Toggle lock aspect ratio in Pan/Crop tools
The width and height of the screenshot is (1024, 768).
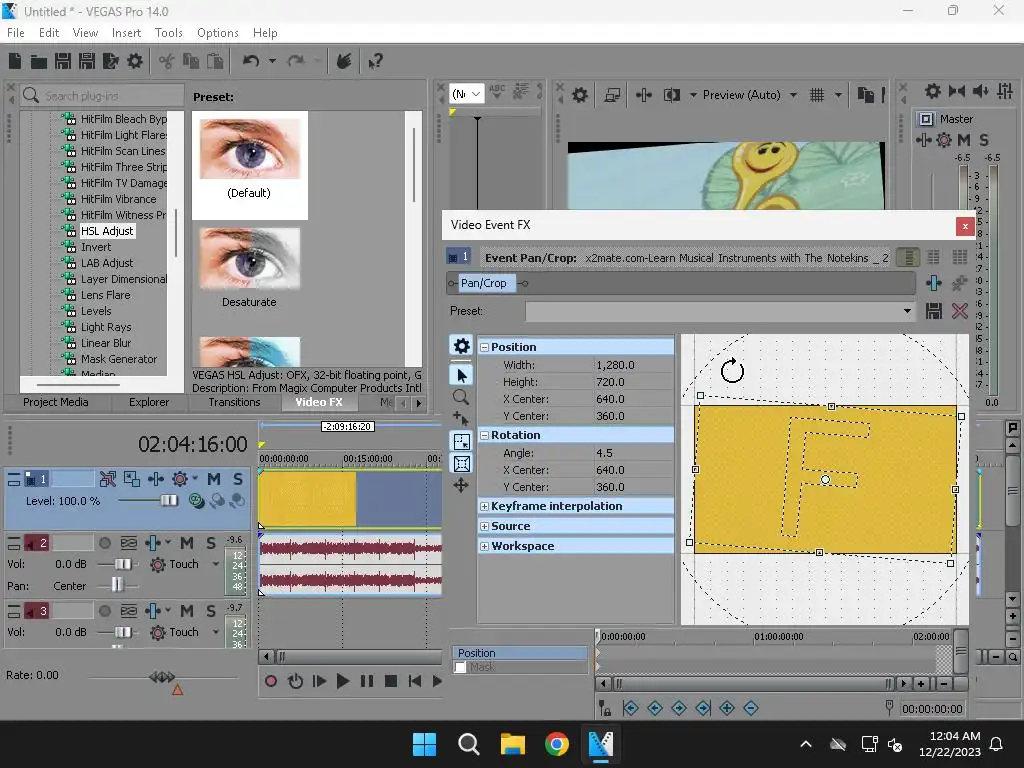(x=462, y=441)
